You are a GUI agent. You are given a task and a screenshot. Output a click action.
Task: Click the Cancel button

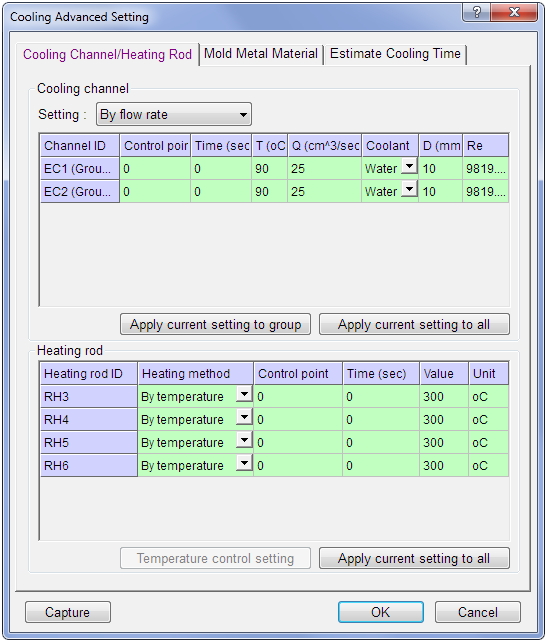coord(478,612)
